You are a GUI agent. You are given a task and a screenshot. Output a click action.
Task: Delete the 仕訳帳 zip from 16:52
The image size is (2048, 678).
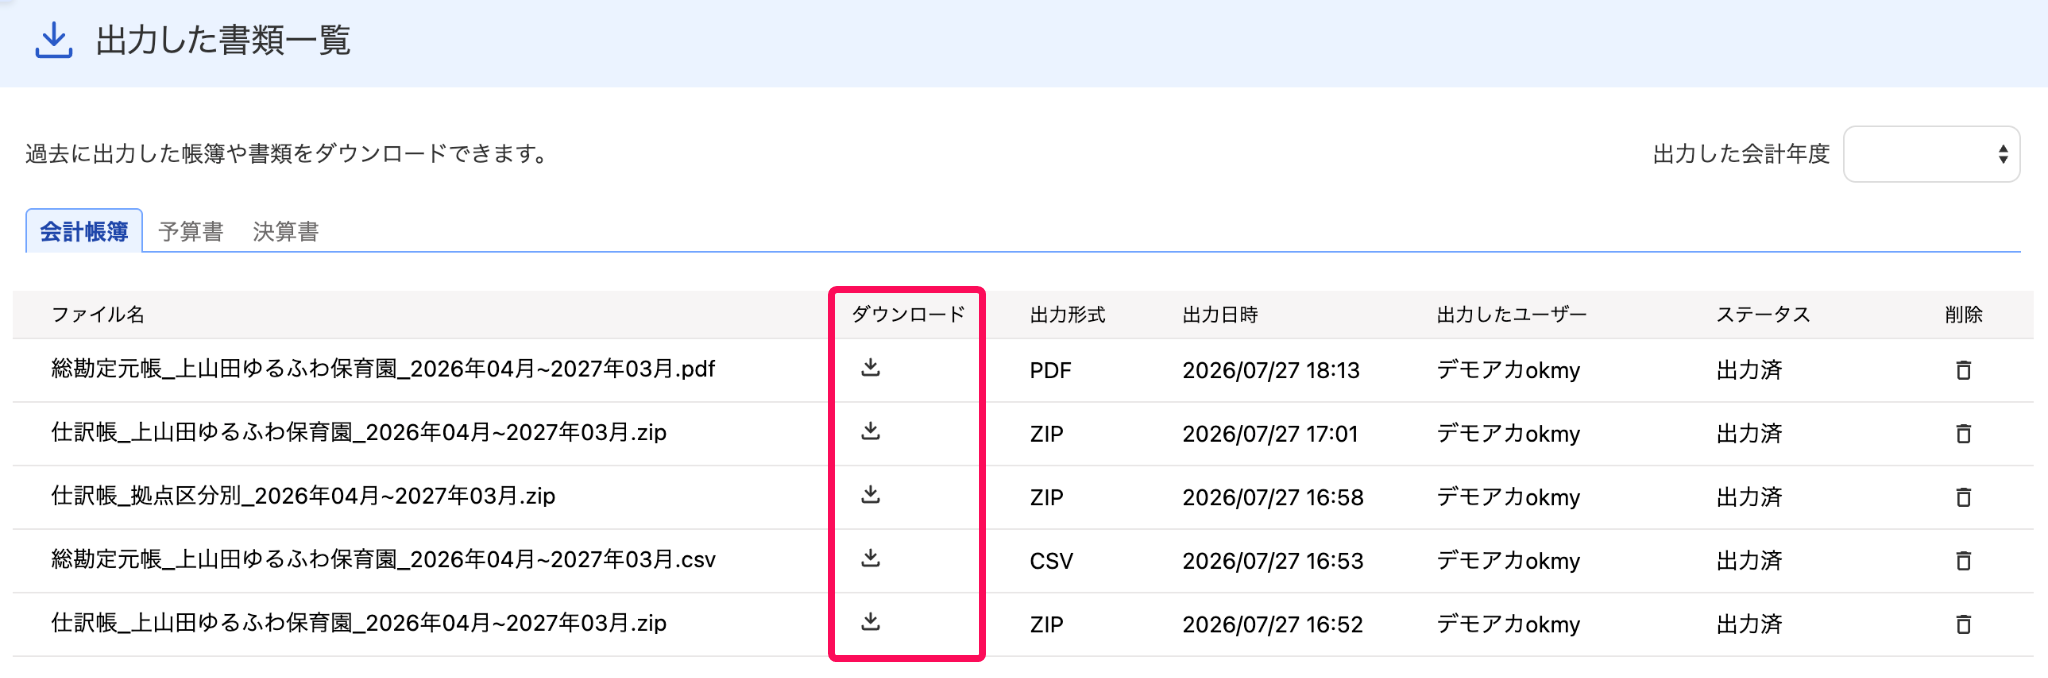click(1963, 624)
